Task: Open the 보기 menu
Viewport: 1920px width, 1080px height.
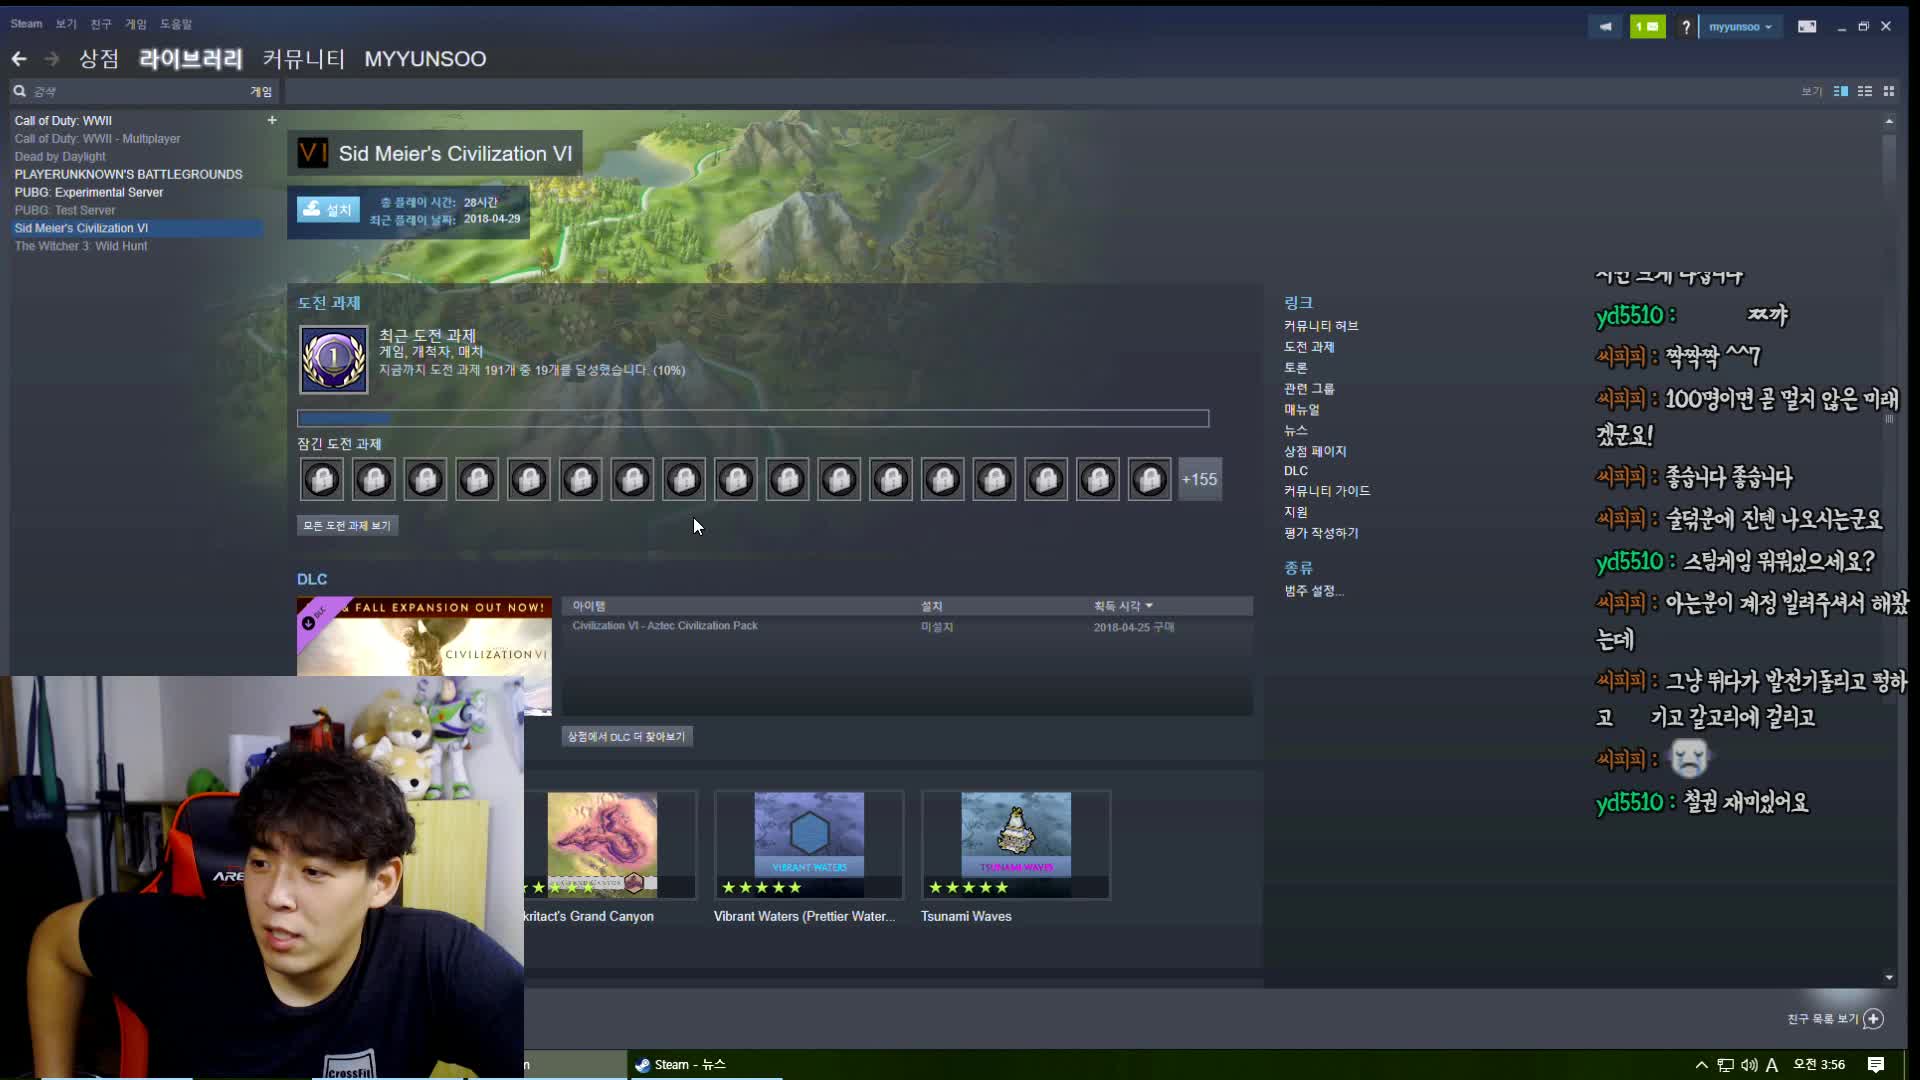Action: [x=66, y=24]
